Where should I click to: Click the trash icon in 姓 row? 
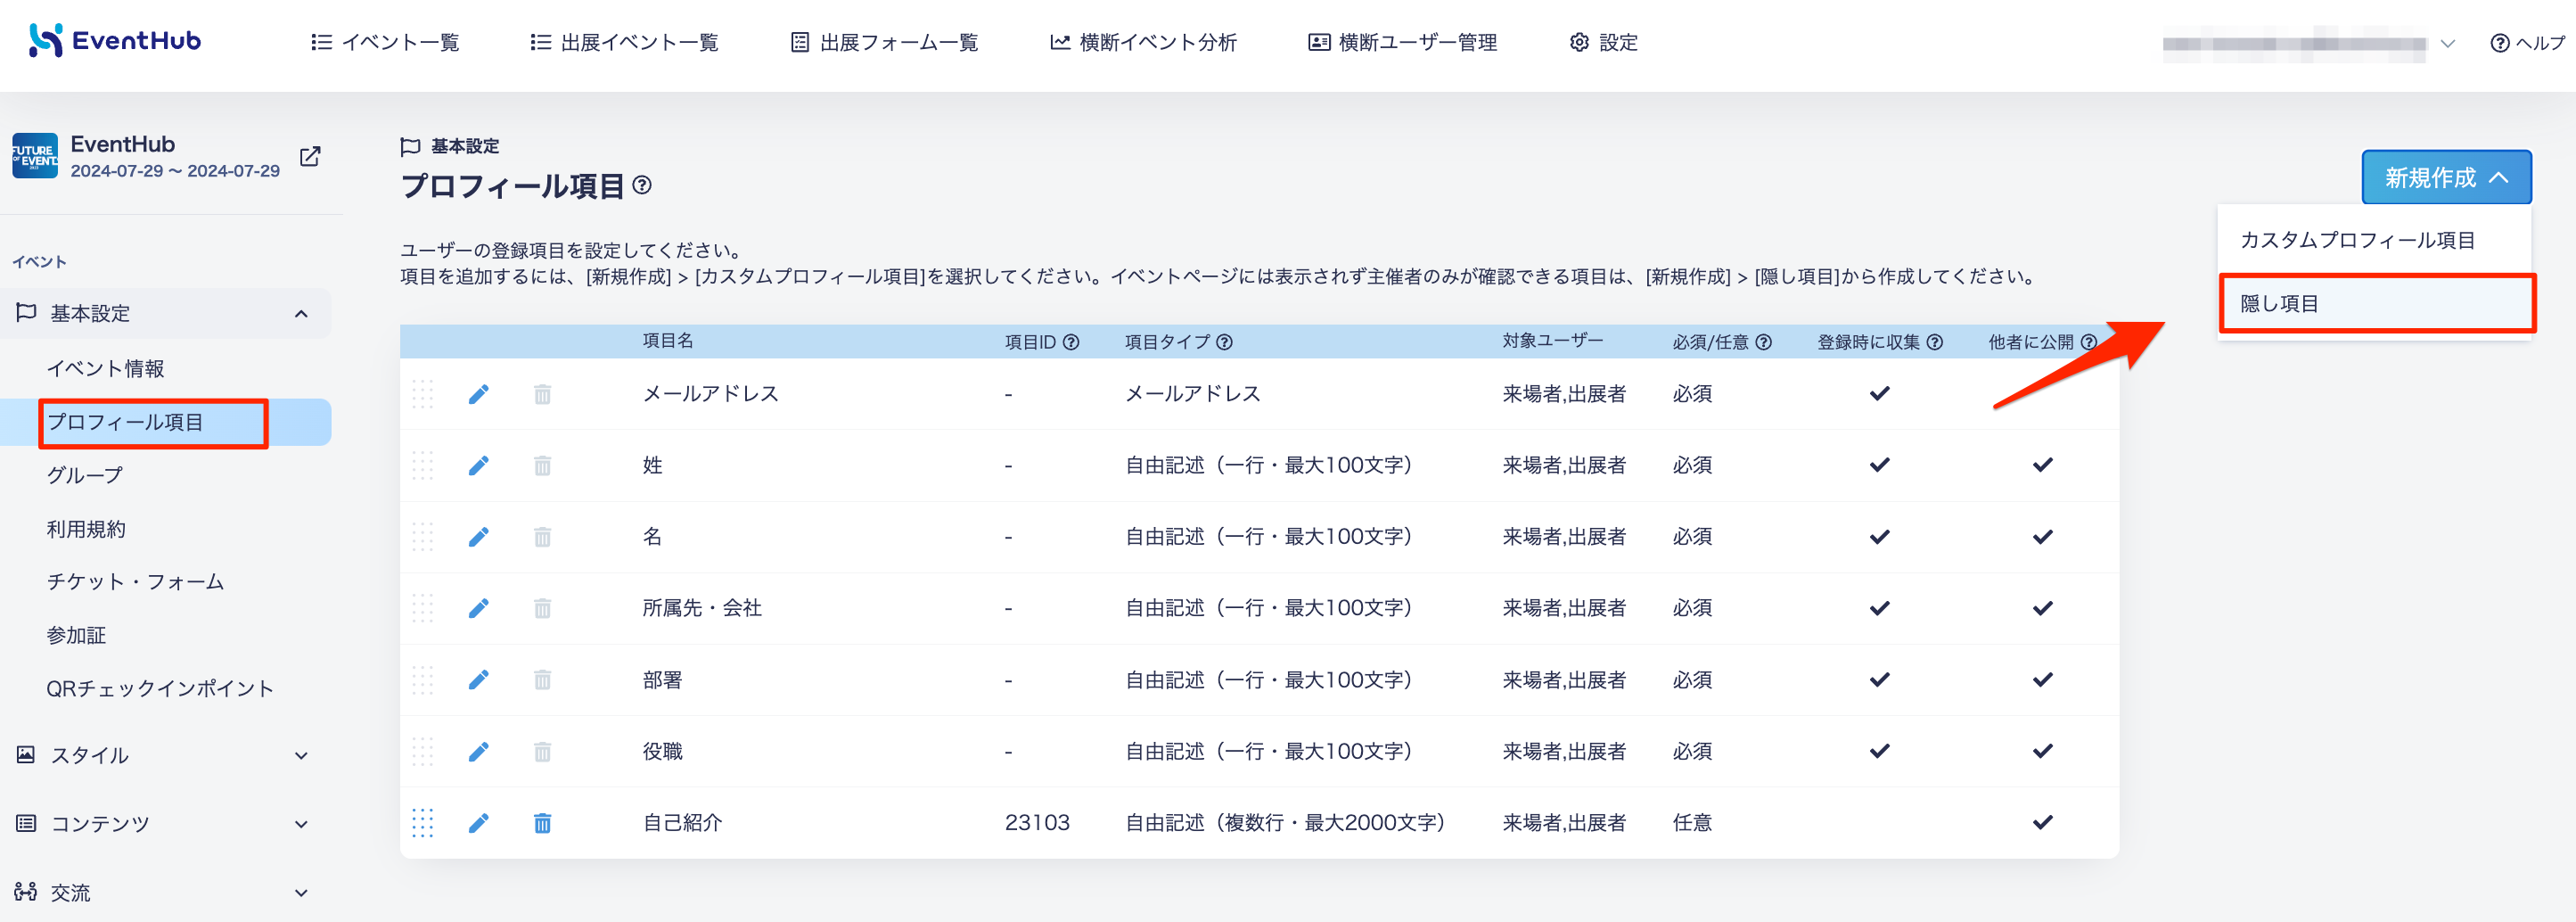pos(542,465)
